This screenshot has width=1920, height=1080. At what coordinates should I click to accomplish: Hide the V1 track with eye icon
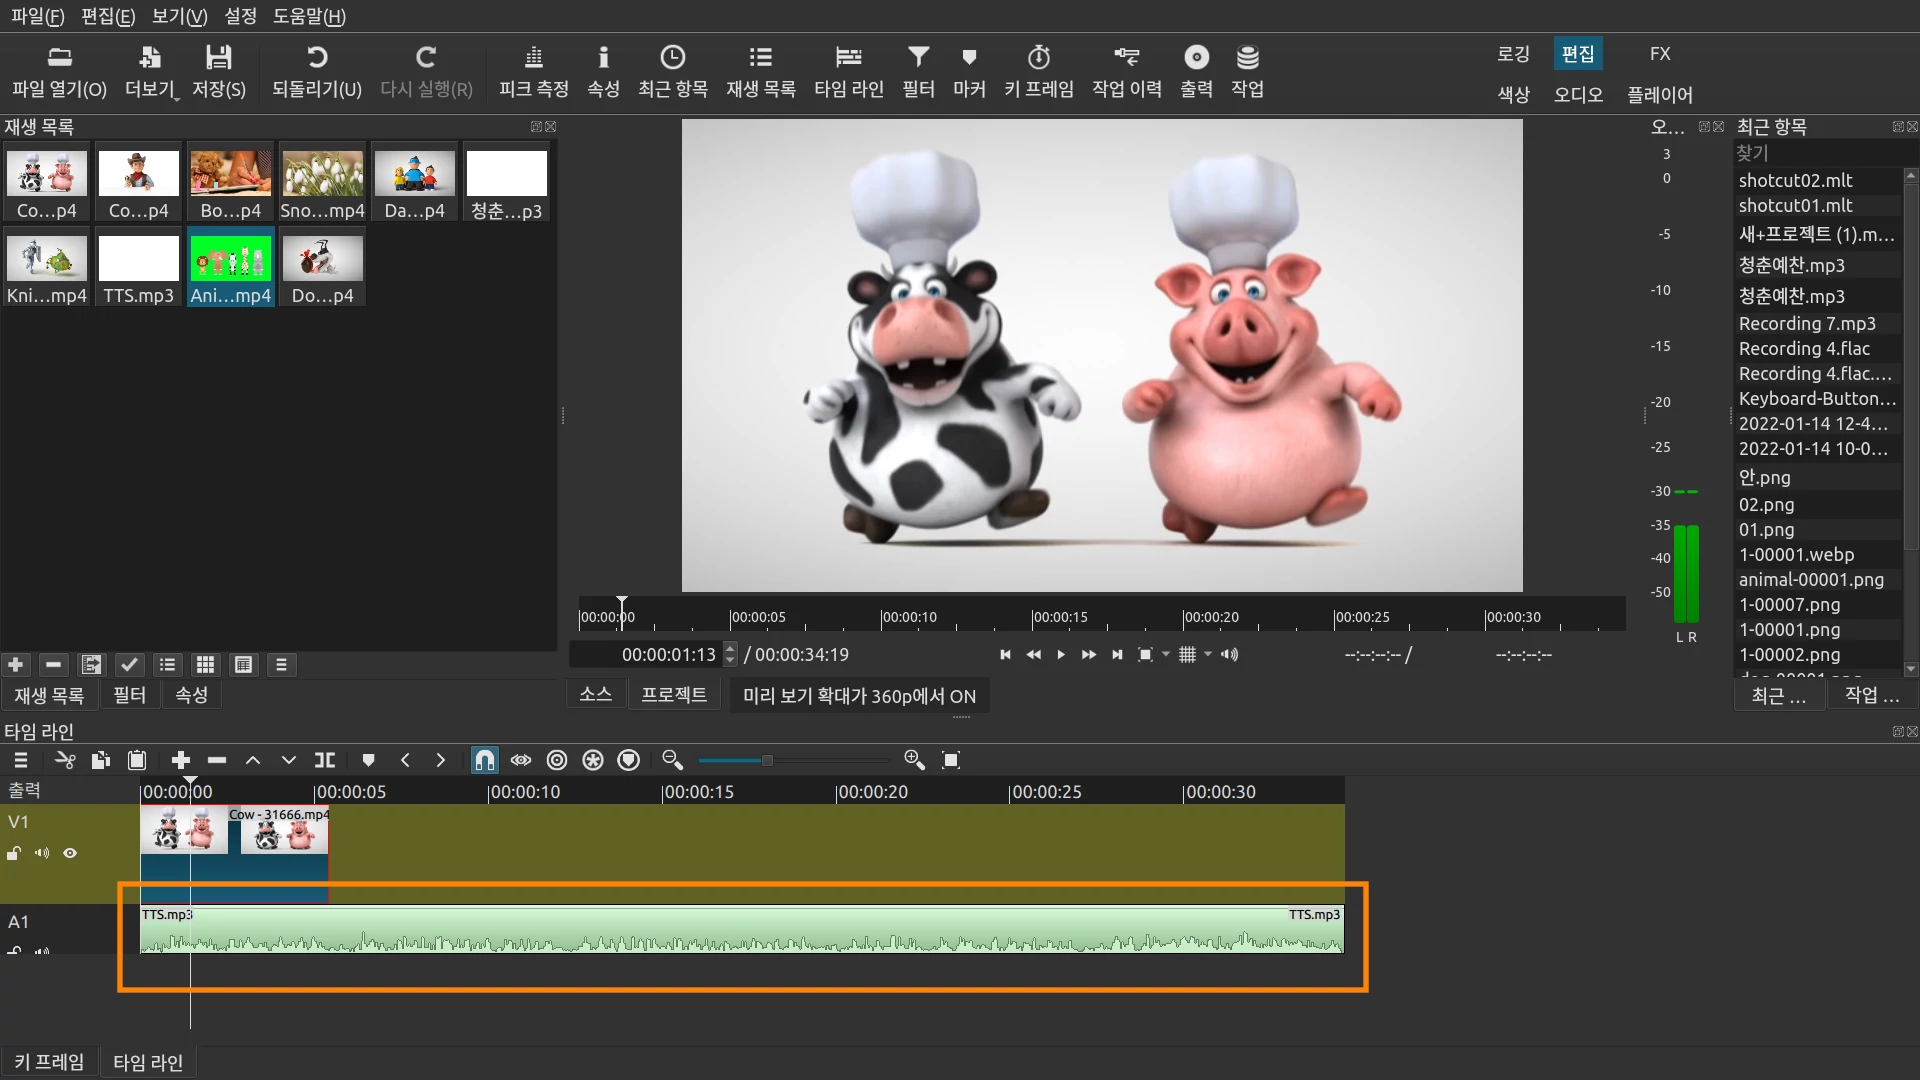point(70,853)
